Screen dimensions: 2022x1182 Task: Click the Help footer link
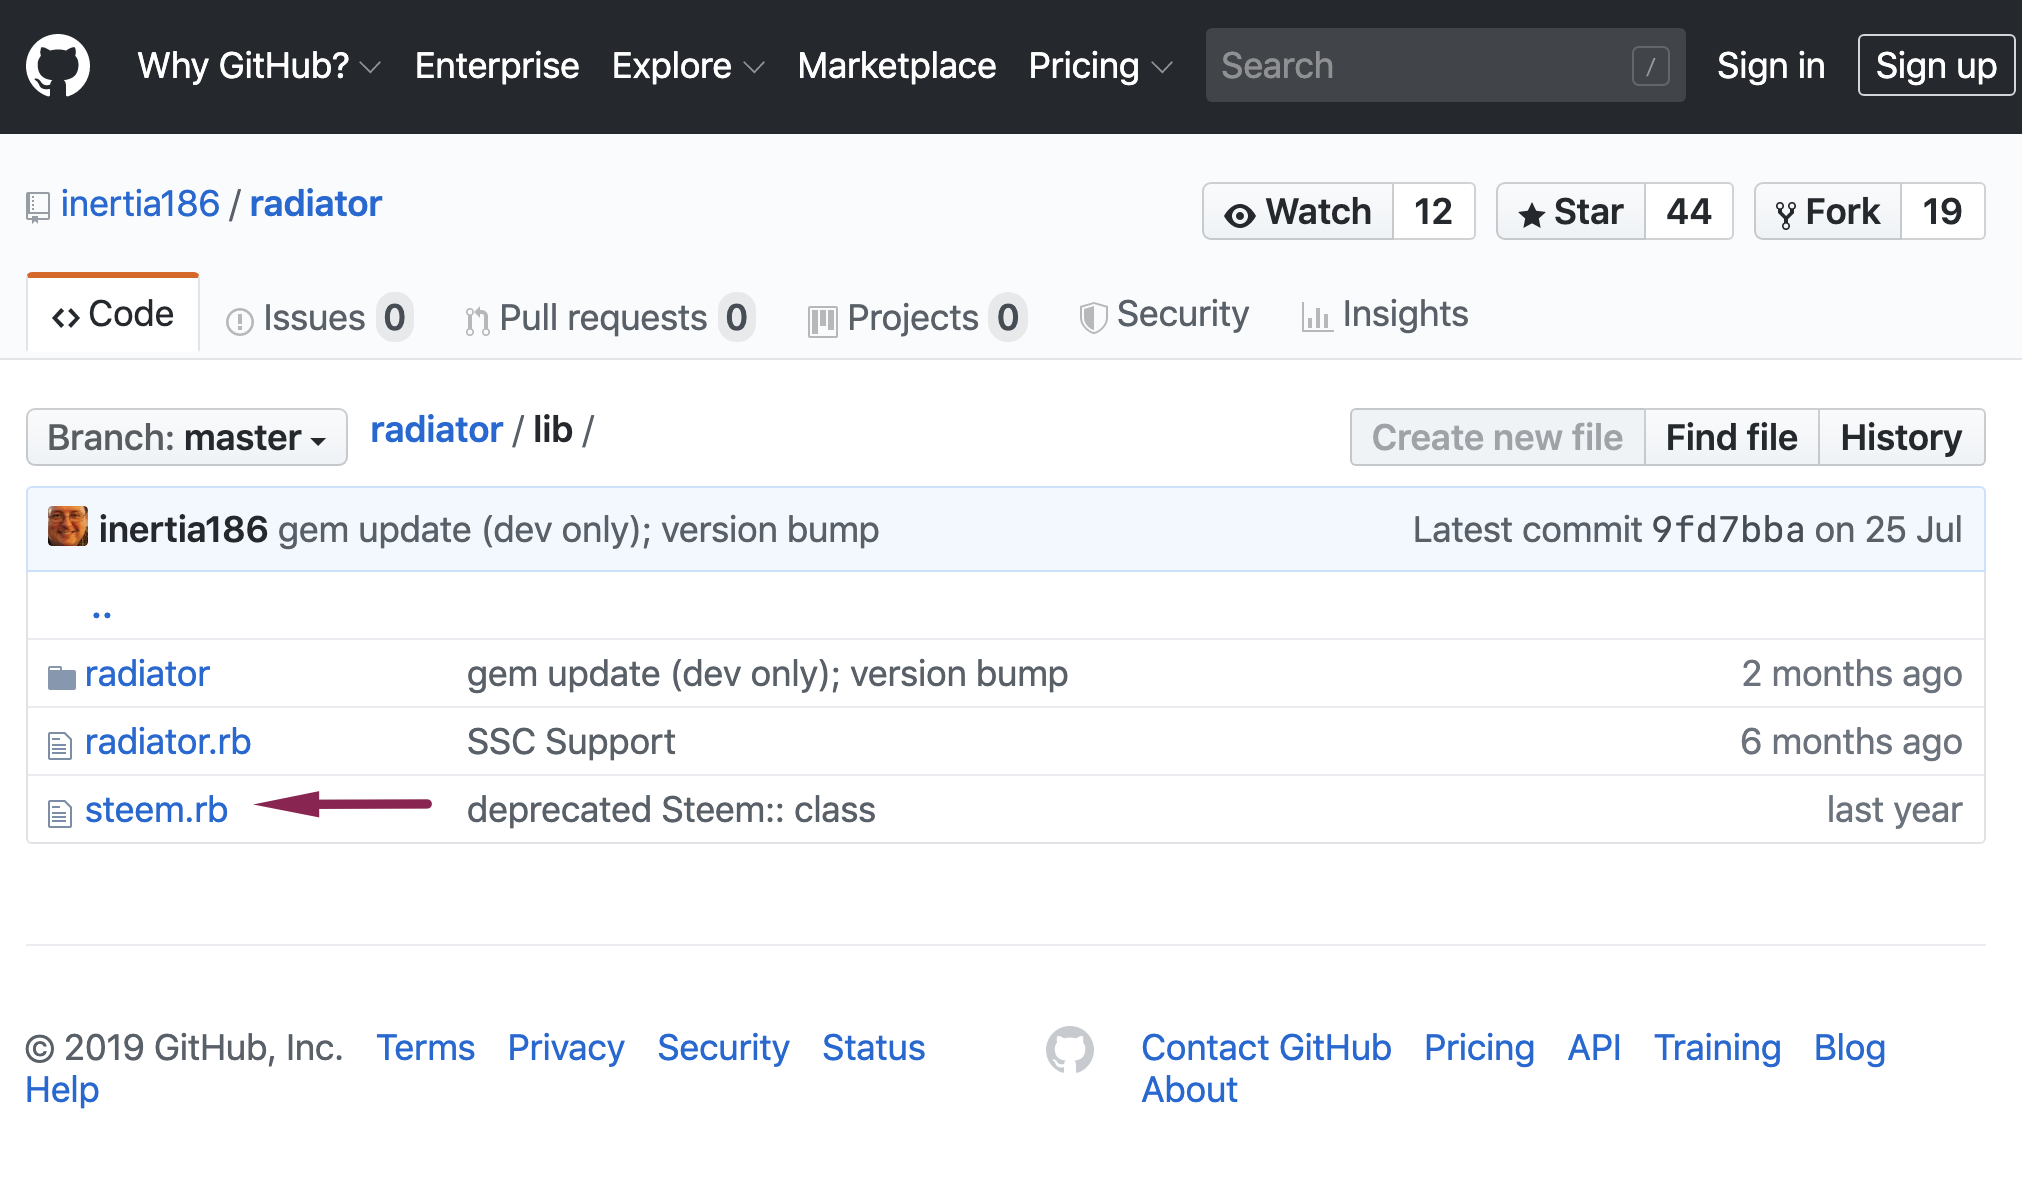tap(62, 1090)
